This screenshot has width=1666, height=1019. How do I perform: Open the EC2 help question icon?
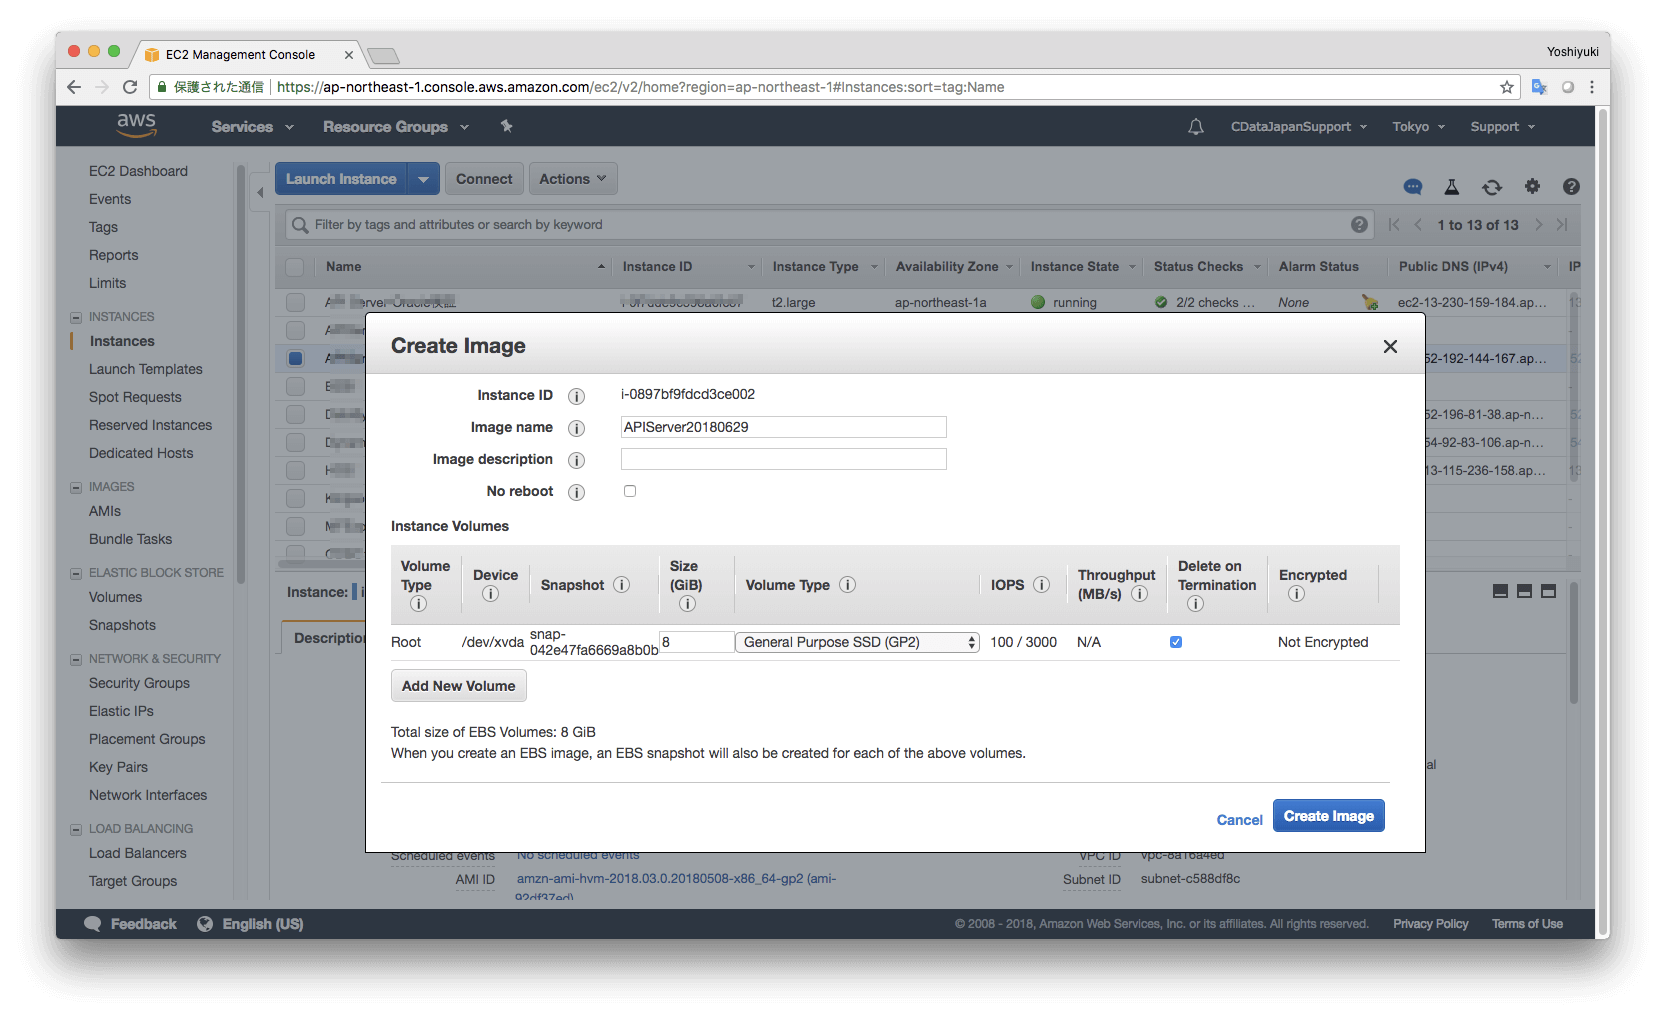pos(1571,186)
